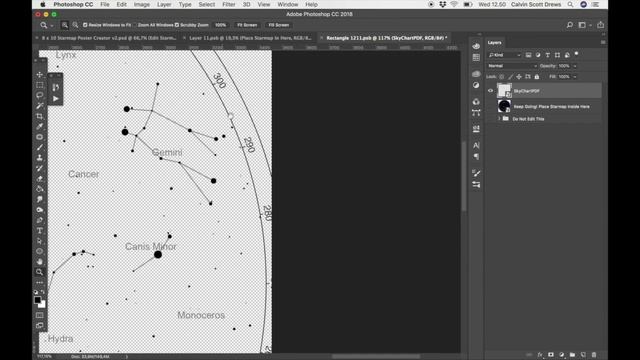Open the Image menu
Image resolution: width=640 pixels, height=360 pixels.
click(142, 4)
